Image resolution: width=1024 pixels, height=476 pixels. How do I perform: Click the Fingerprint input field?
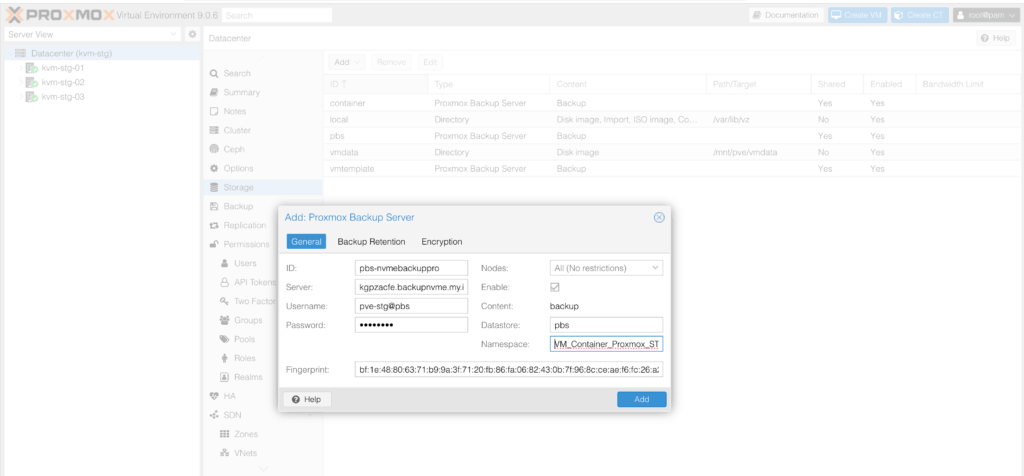[508, 369]
